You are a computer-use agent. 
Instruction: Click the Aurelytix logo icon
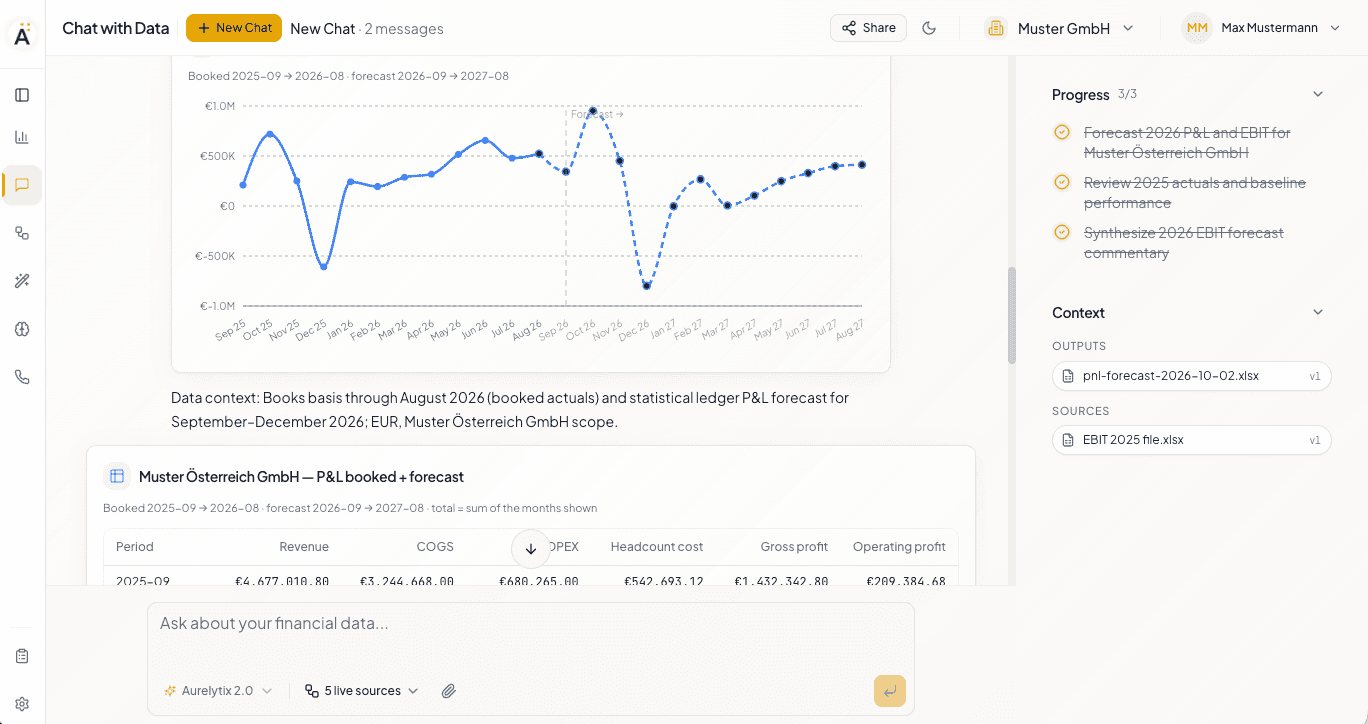tap(22, 34)
